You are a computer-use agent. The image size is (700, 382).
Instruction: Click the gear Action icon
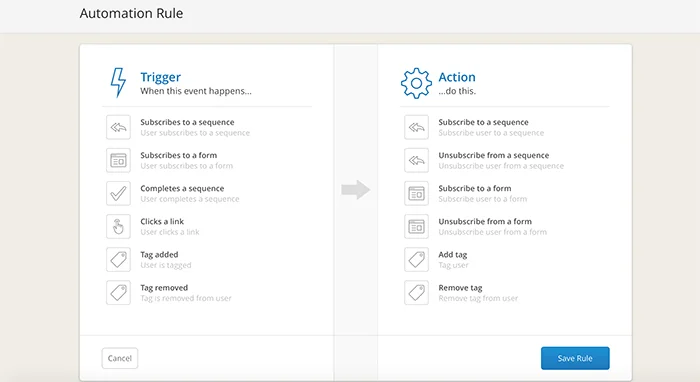pos(416,83)
